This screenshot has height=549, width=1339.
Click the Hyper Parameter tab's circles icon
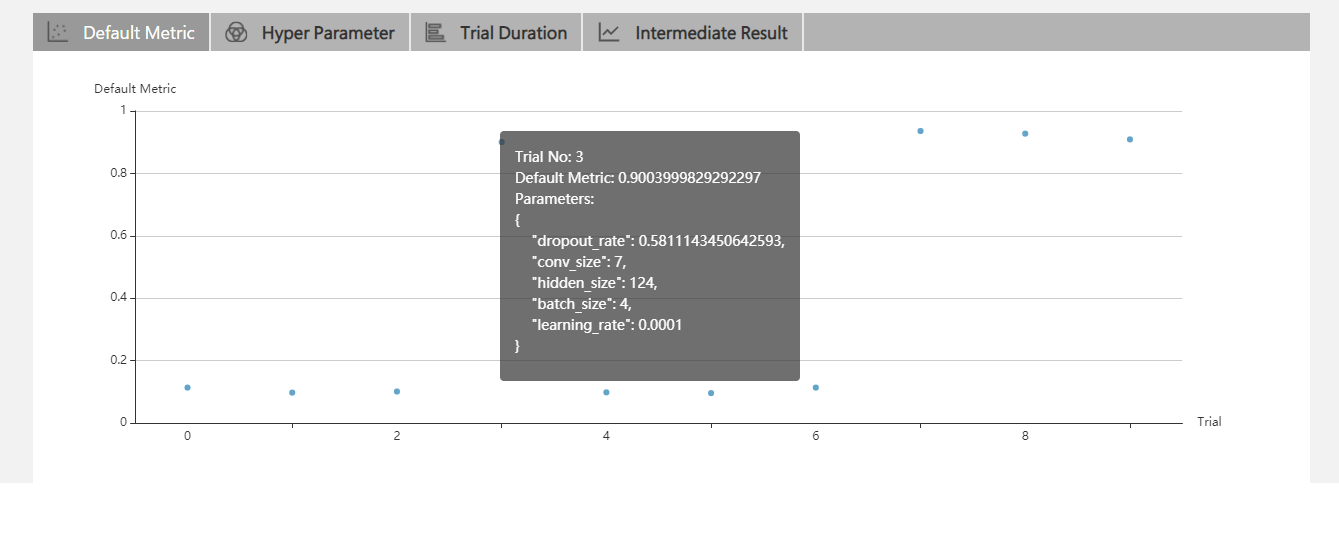[236, 33]
